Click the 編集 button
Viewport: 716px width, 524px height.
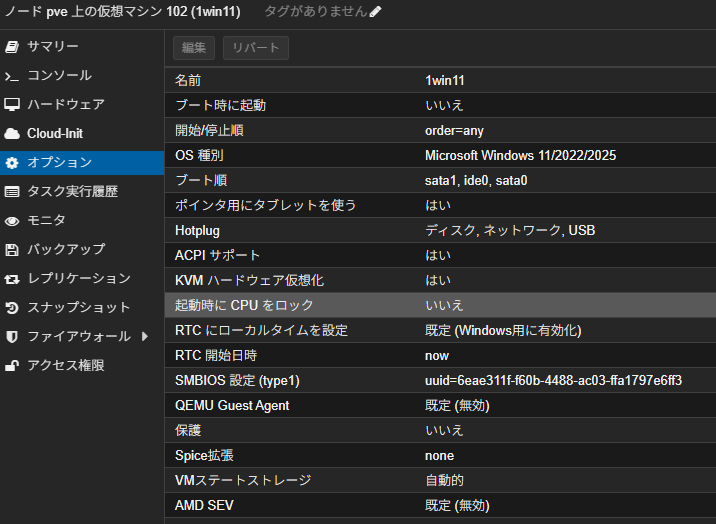(x=194, y=48)
